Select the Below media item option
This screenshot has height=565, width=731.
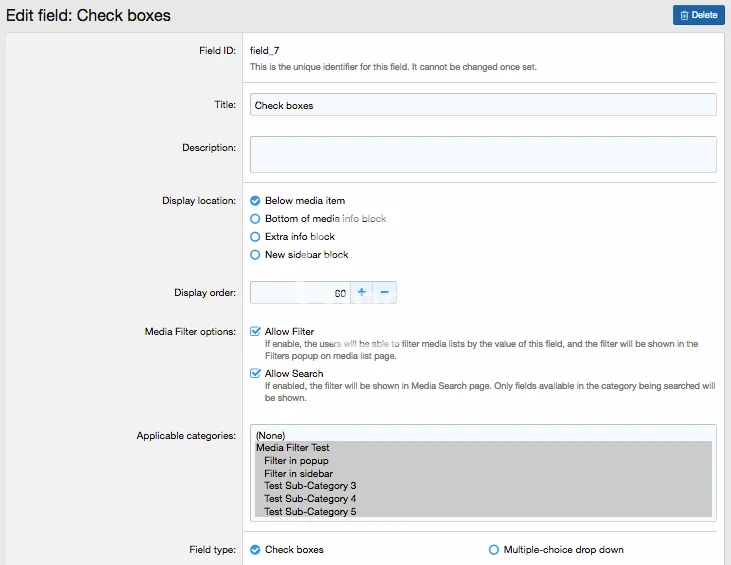[255, 201]
